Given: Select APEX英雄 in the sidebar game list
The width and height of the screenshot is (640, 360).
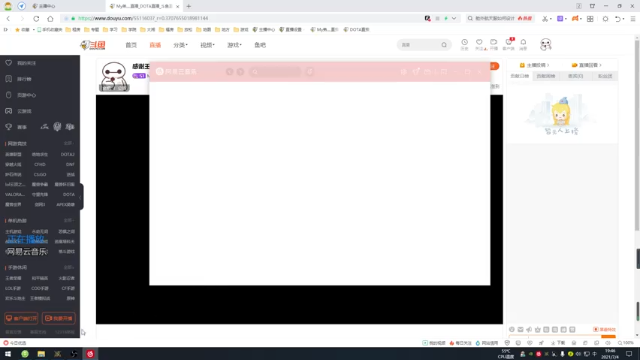Looking at the screenshot, I should coord(65,204).
